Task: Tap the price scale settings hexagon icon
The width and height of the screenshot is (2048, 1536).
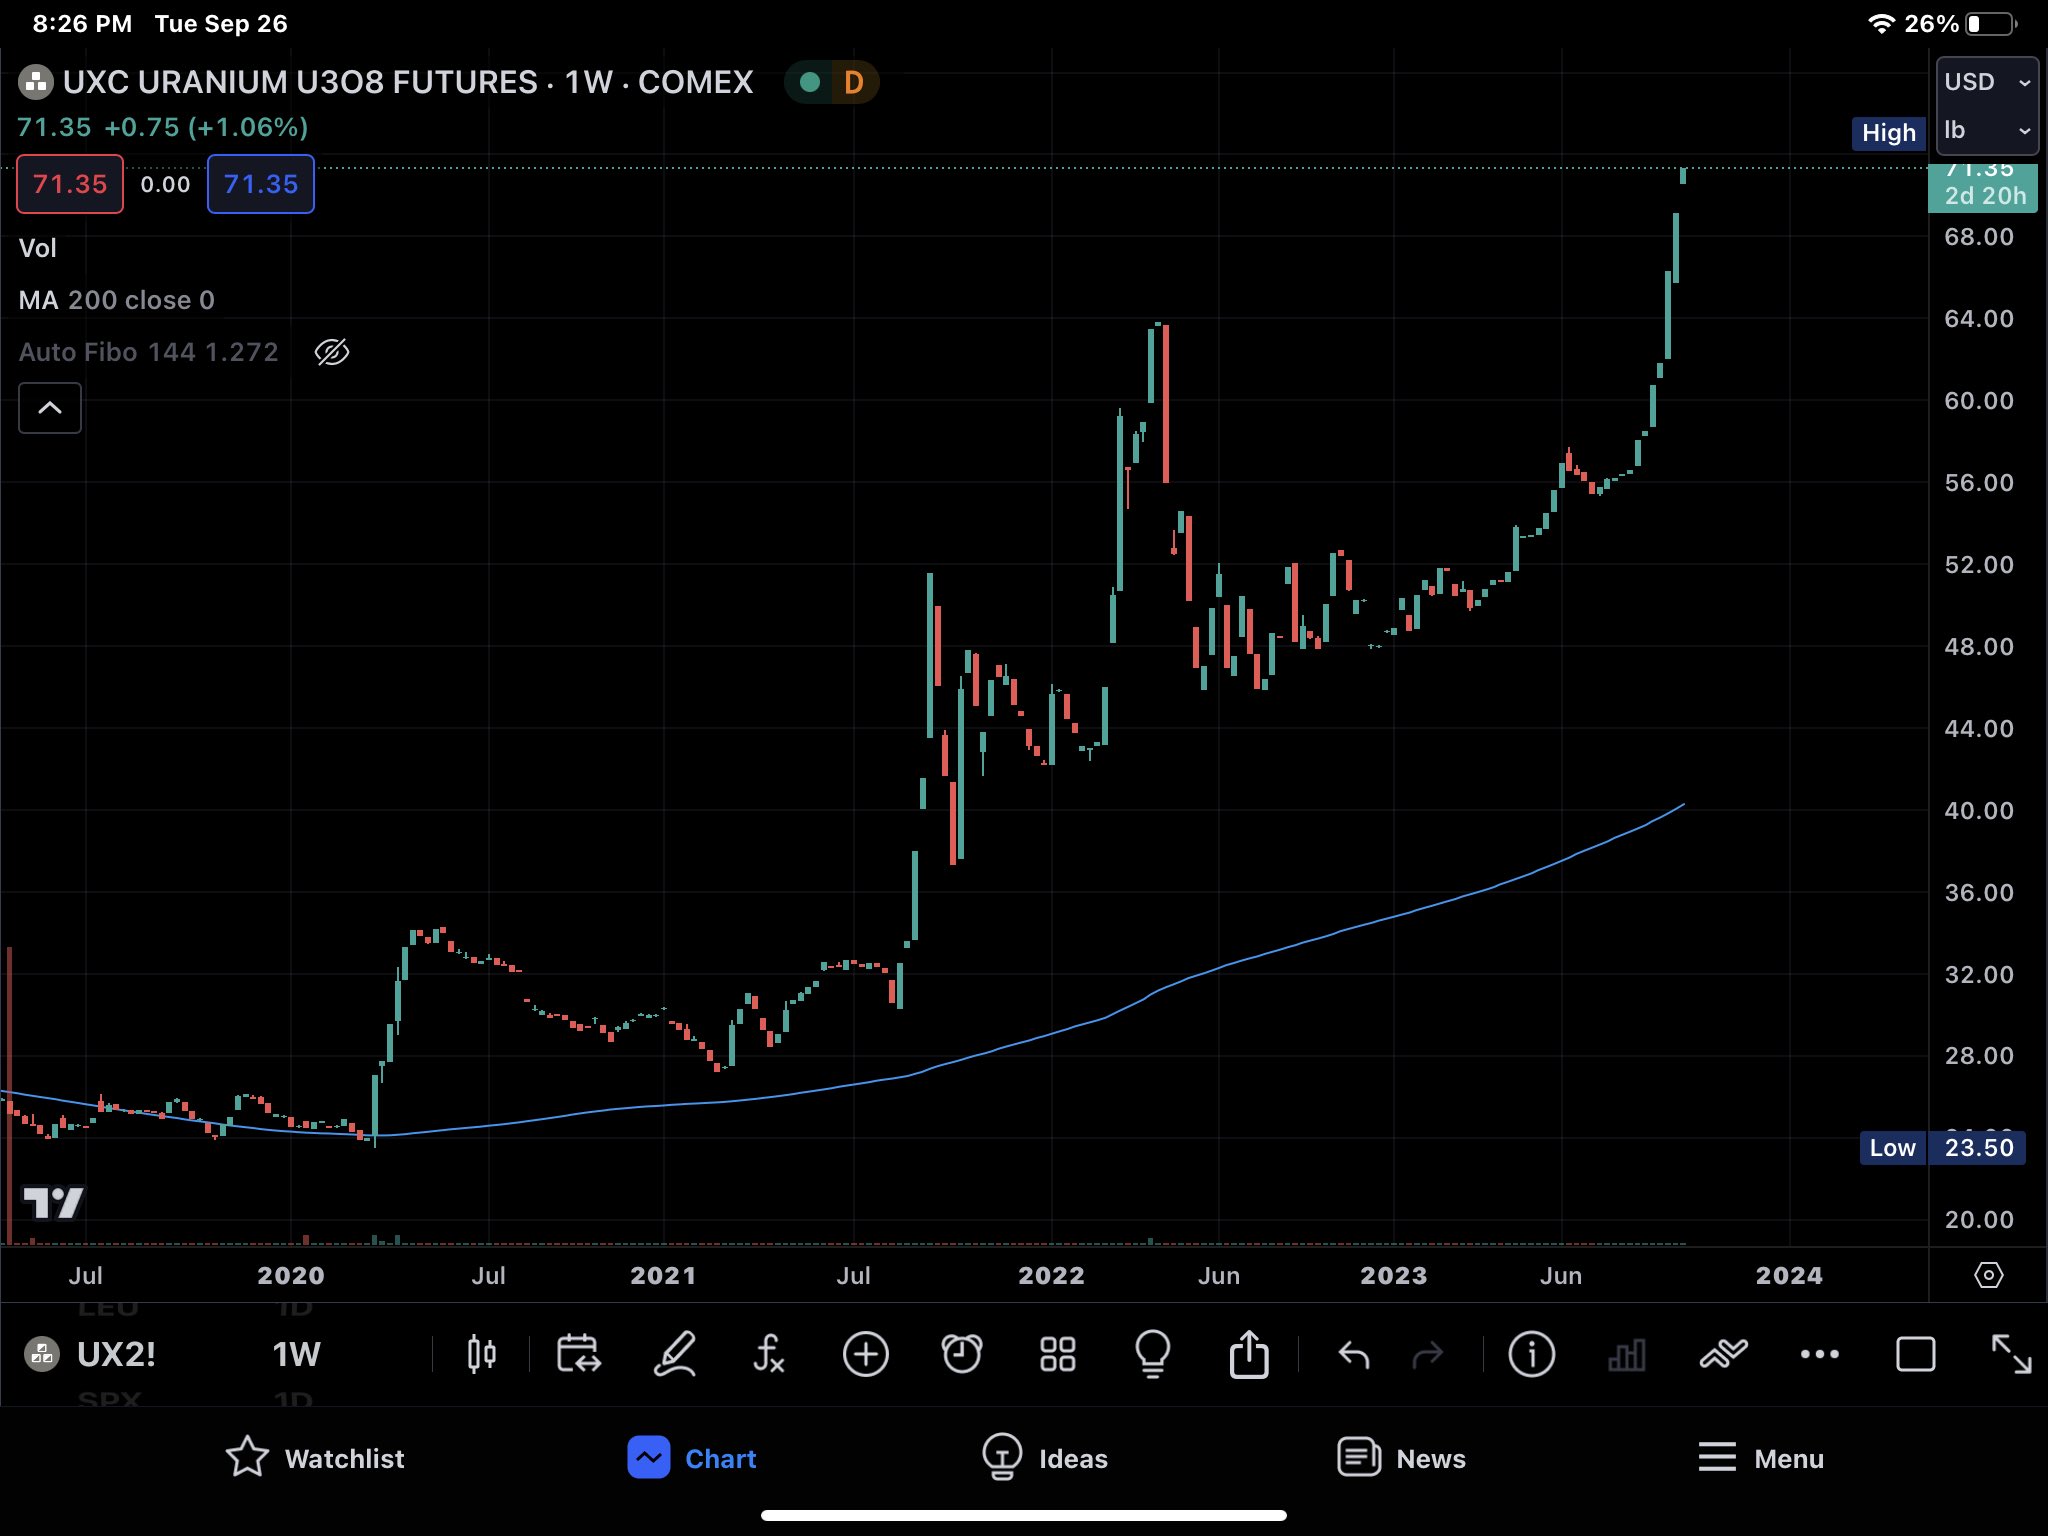Action: click(x=1988, y=1275)
